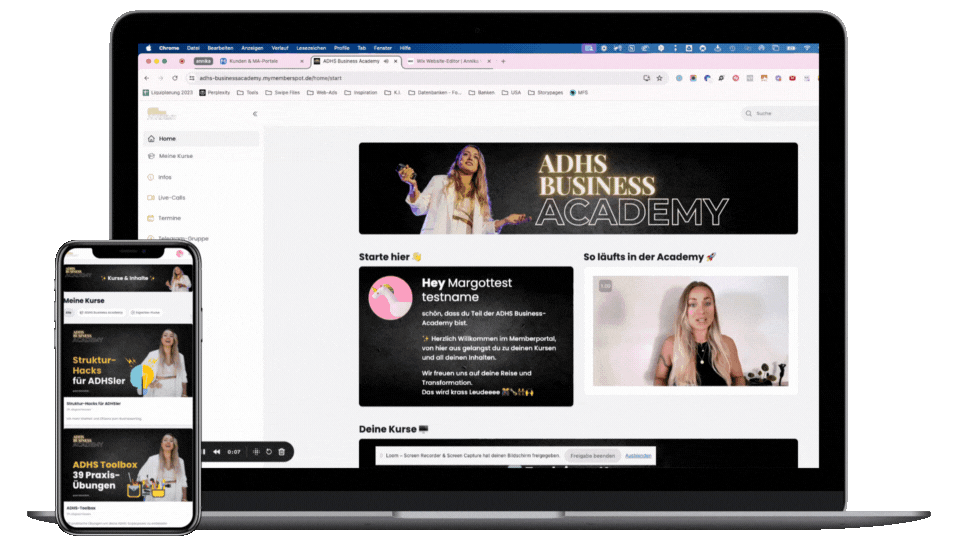Viewport: 960px width, 540px height.
Task: Open a new tab with the plus button
Action: (x=503, y=61)
